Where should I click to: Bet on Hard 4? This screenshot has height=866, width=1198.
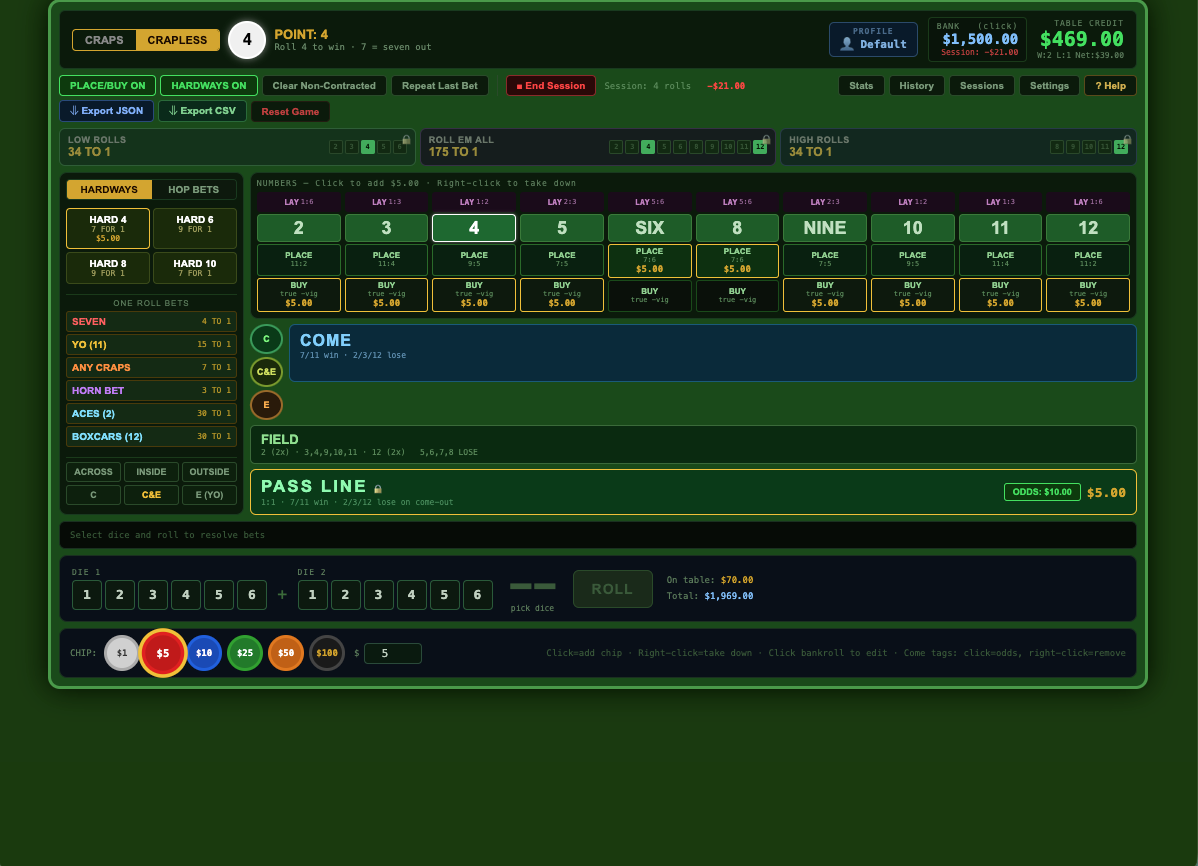(108, 229)
